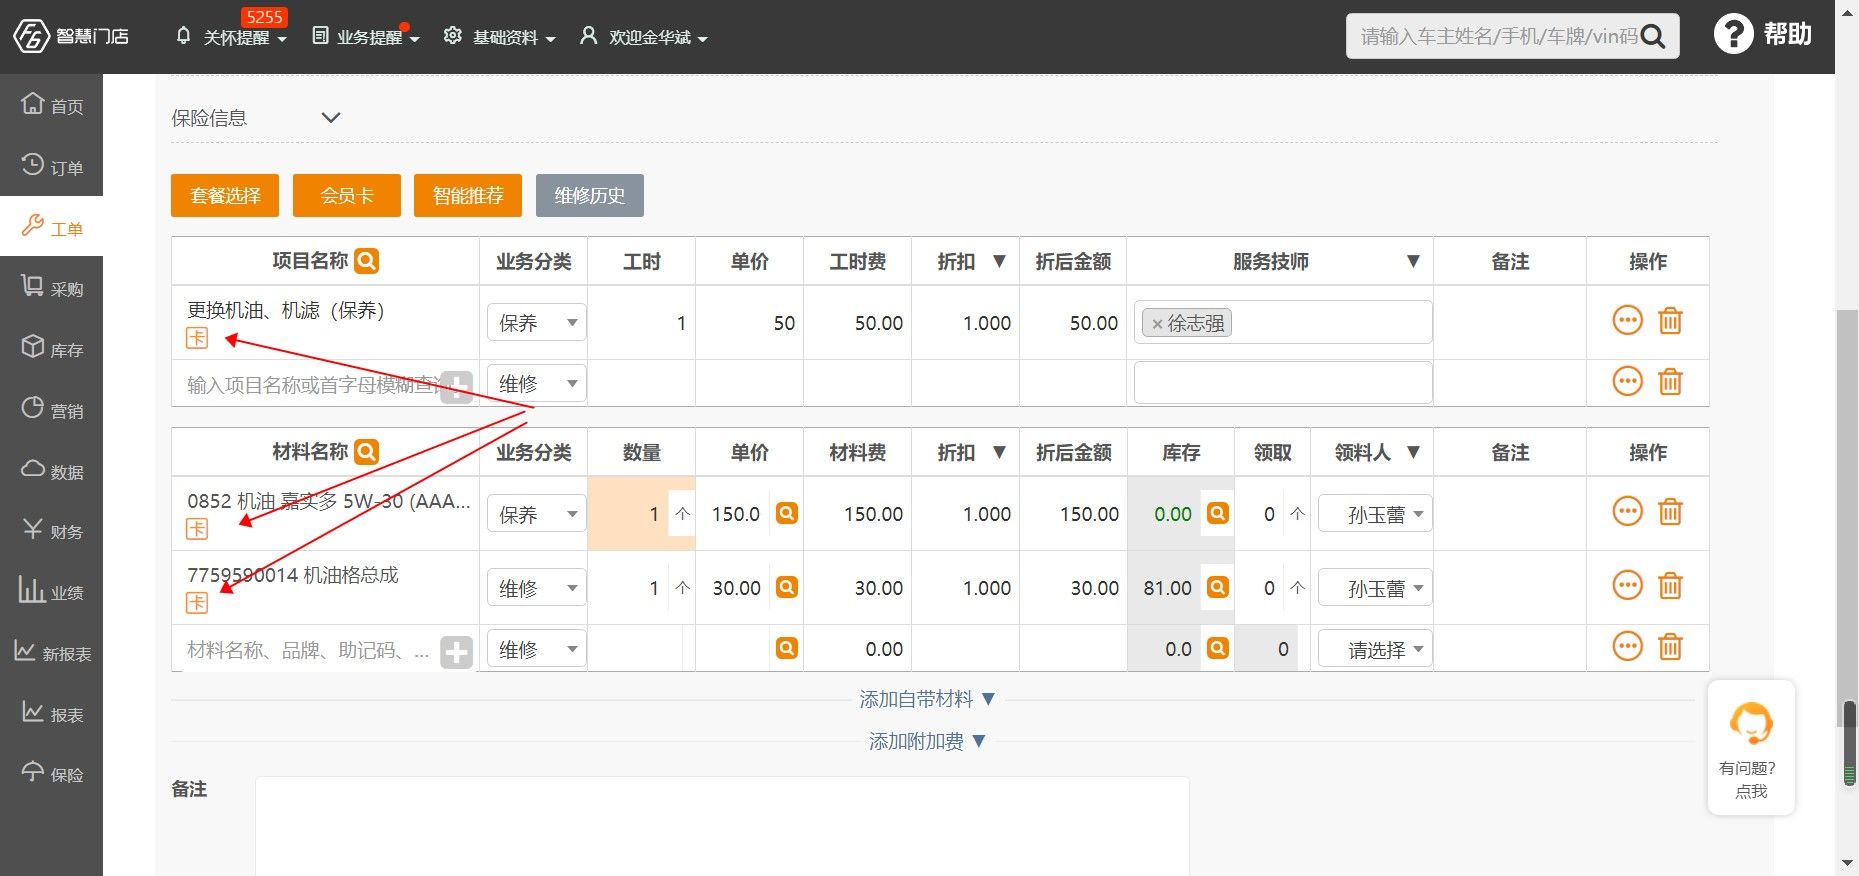Expand the 保险信息 section
This screenshot has height=876, width=1859.
(x=331, y=118)
